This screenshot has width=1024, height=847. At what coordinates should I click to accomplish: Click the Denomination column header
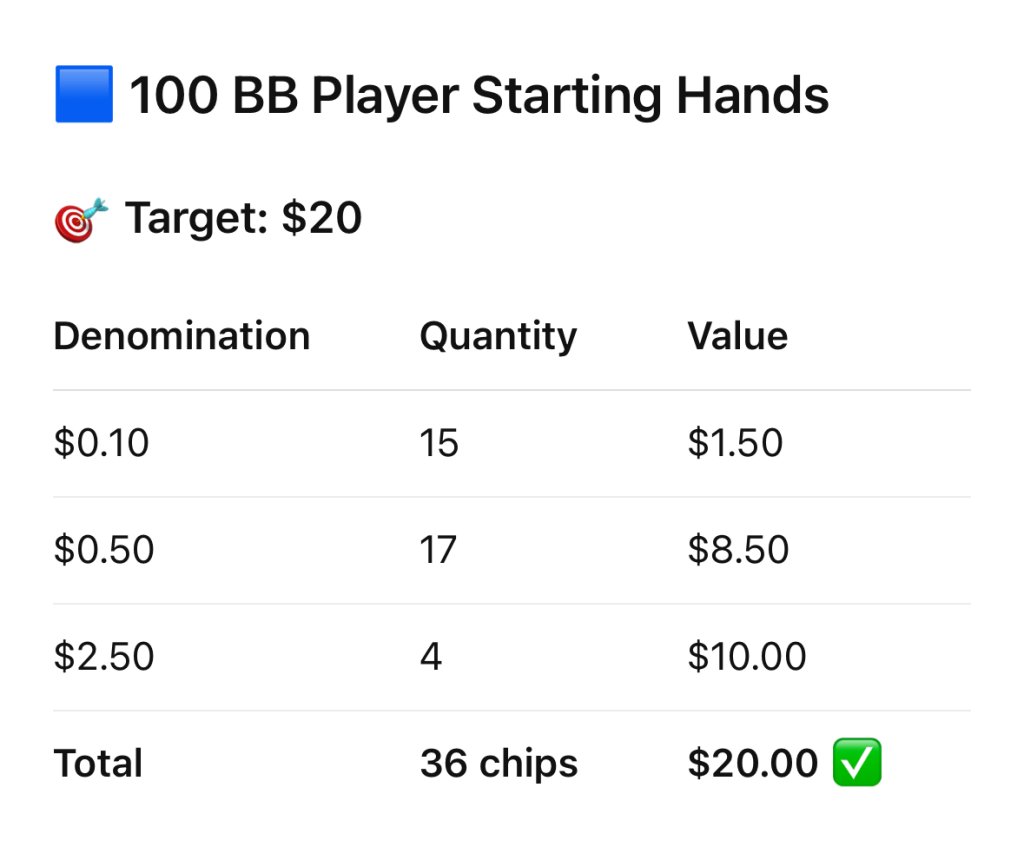click(x=181, y=336)
